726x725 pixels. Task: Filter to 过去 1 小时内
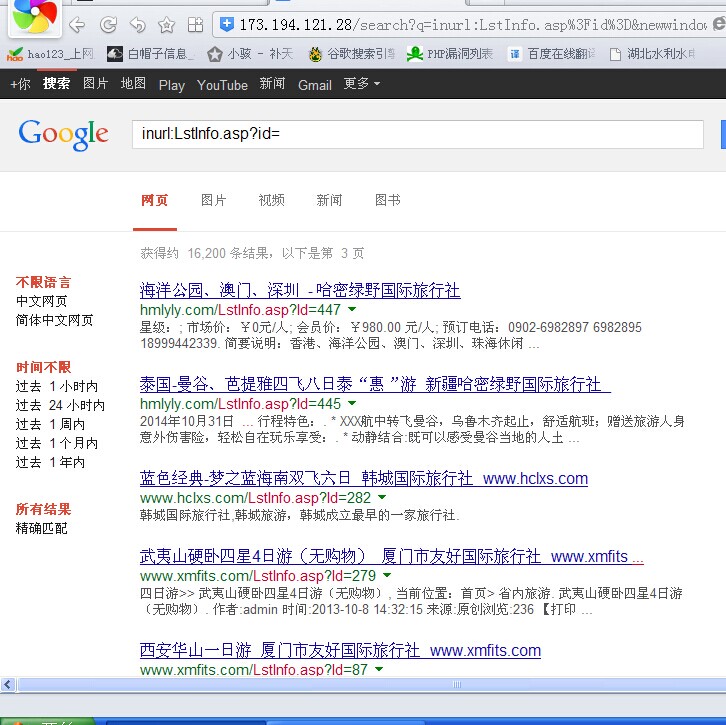tap(57, 387)
